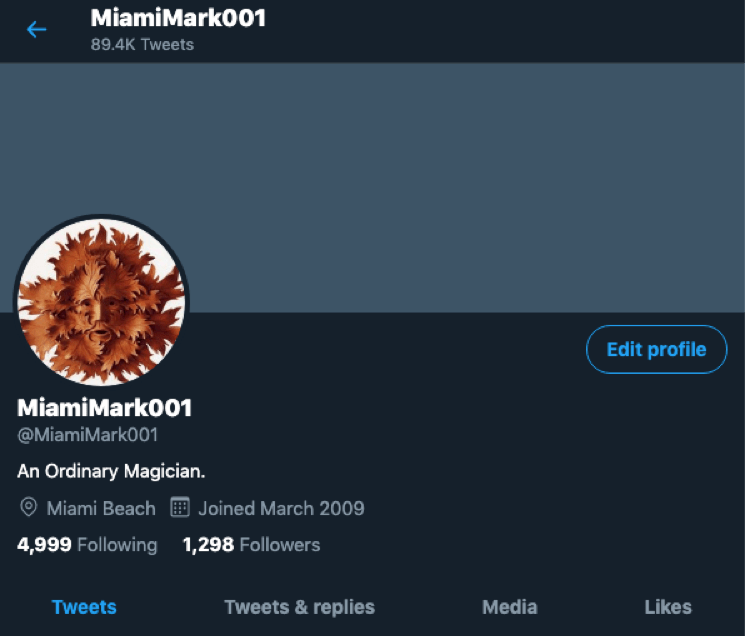View the Followers list link
Screen dimensions: 745x637
[x=280, y=545]
